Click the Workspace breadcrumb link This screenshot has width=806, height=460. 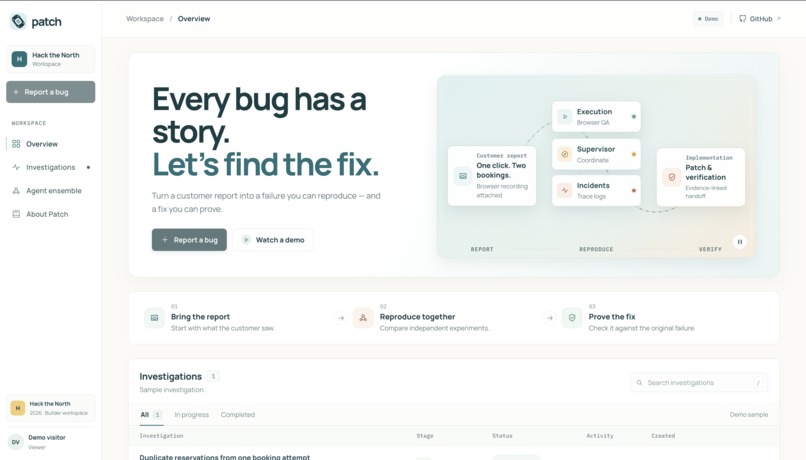coord(145,19)
